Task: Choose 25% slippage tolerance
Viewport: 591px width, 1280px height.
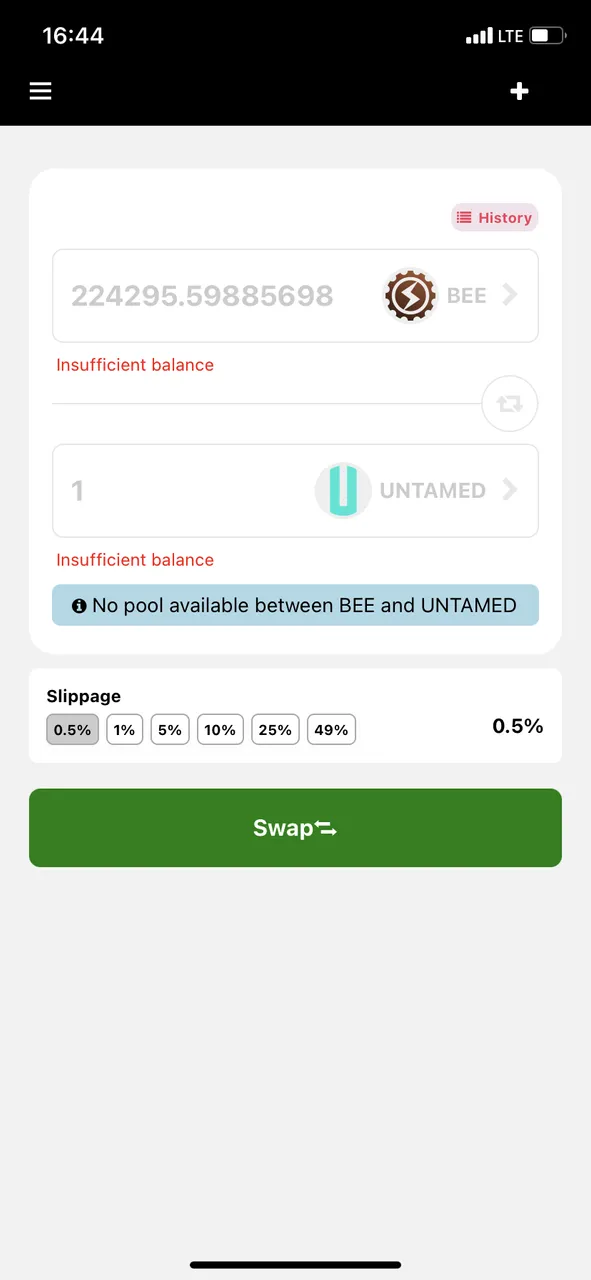Action: [x=275, y=730]
